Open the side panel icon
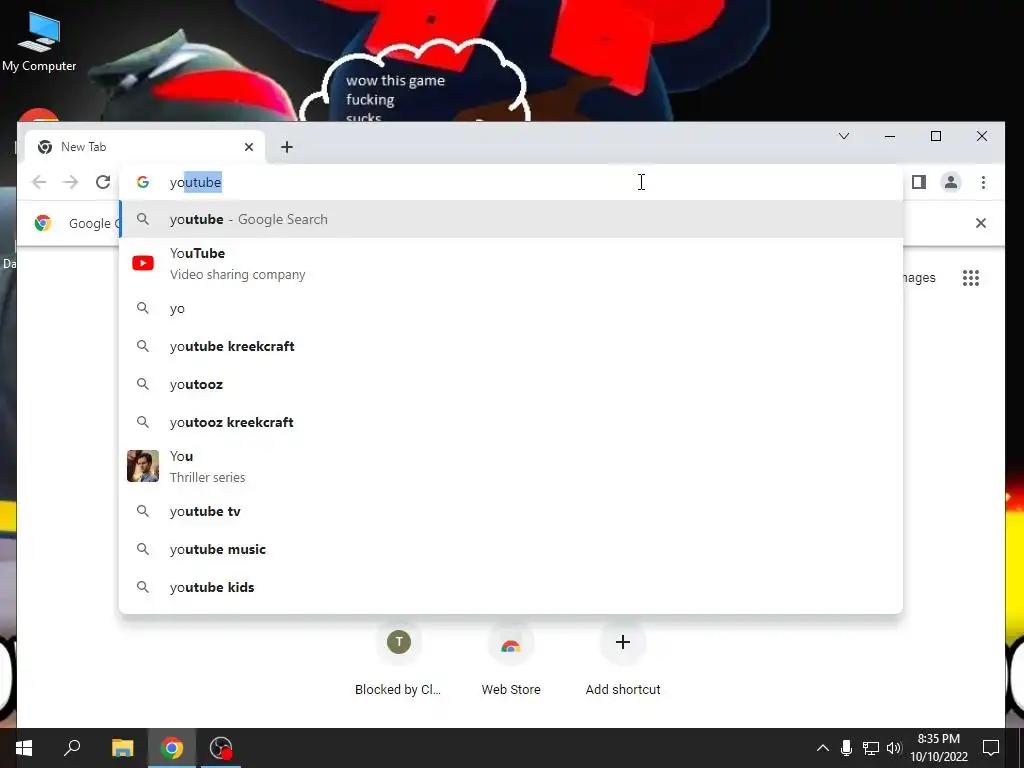 pos(919,182)
